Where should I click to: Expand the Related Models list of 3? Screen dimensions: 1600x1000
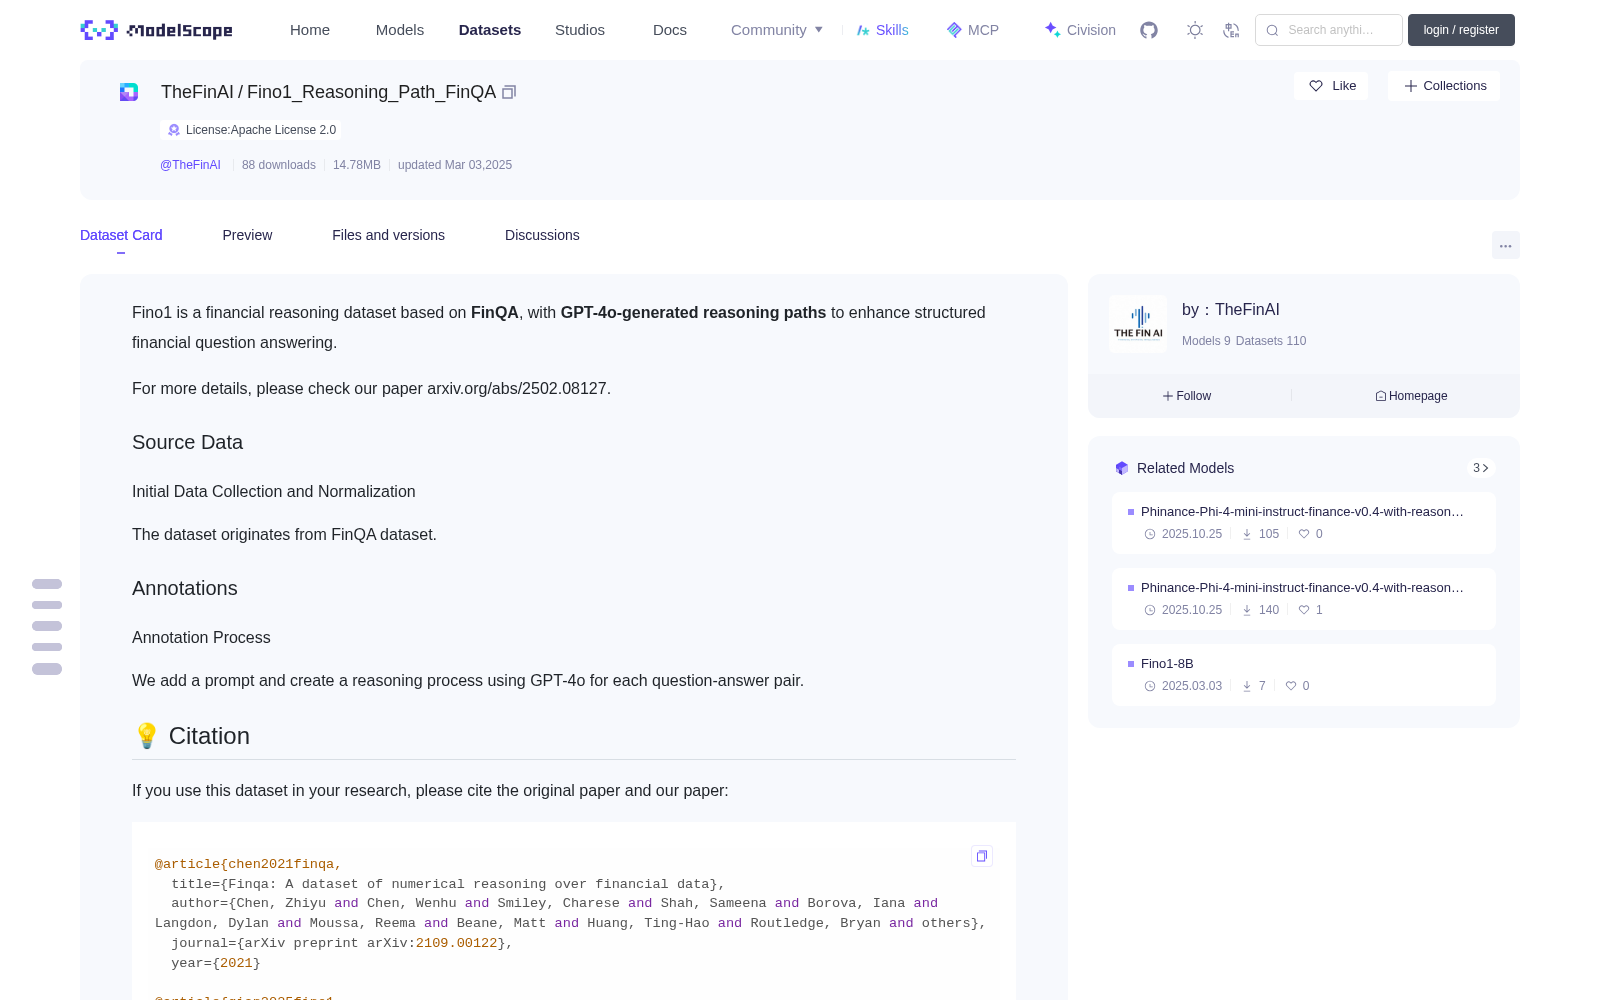click(1481, 468)
